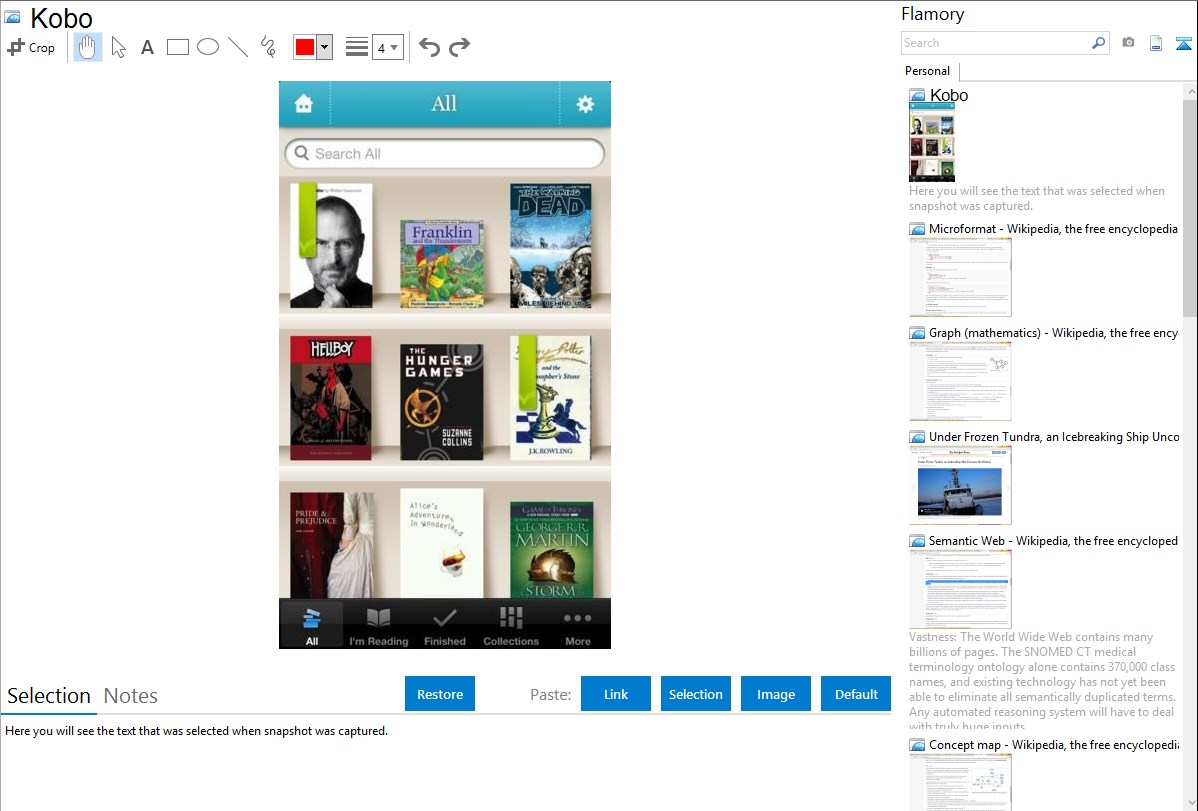Viewport: 1198px width, 811px height.
Task: Choose the arrow pointer tool
Action: pos(118,47)
